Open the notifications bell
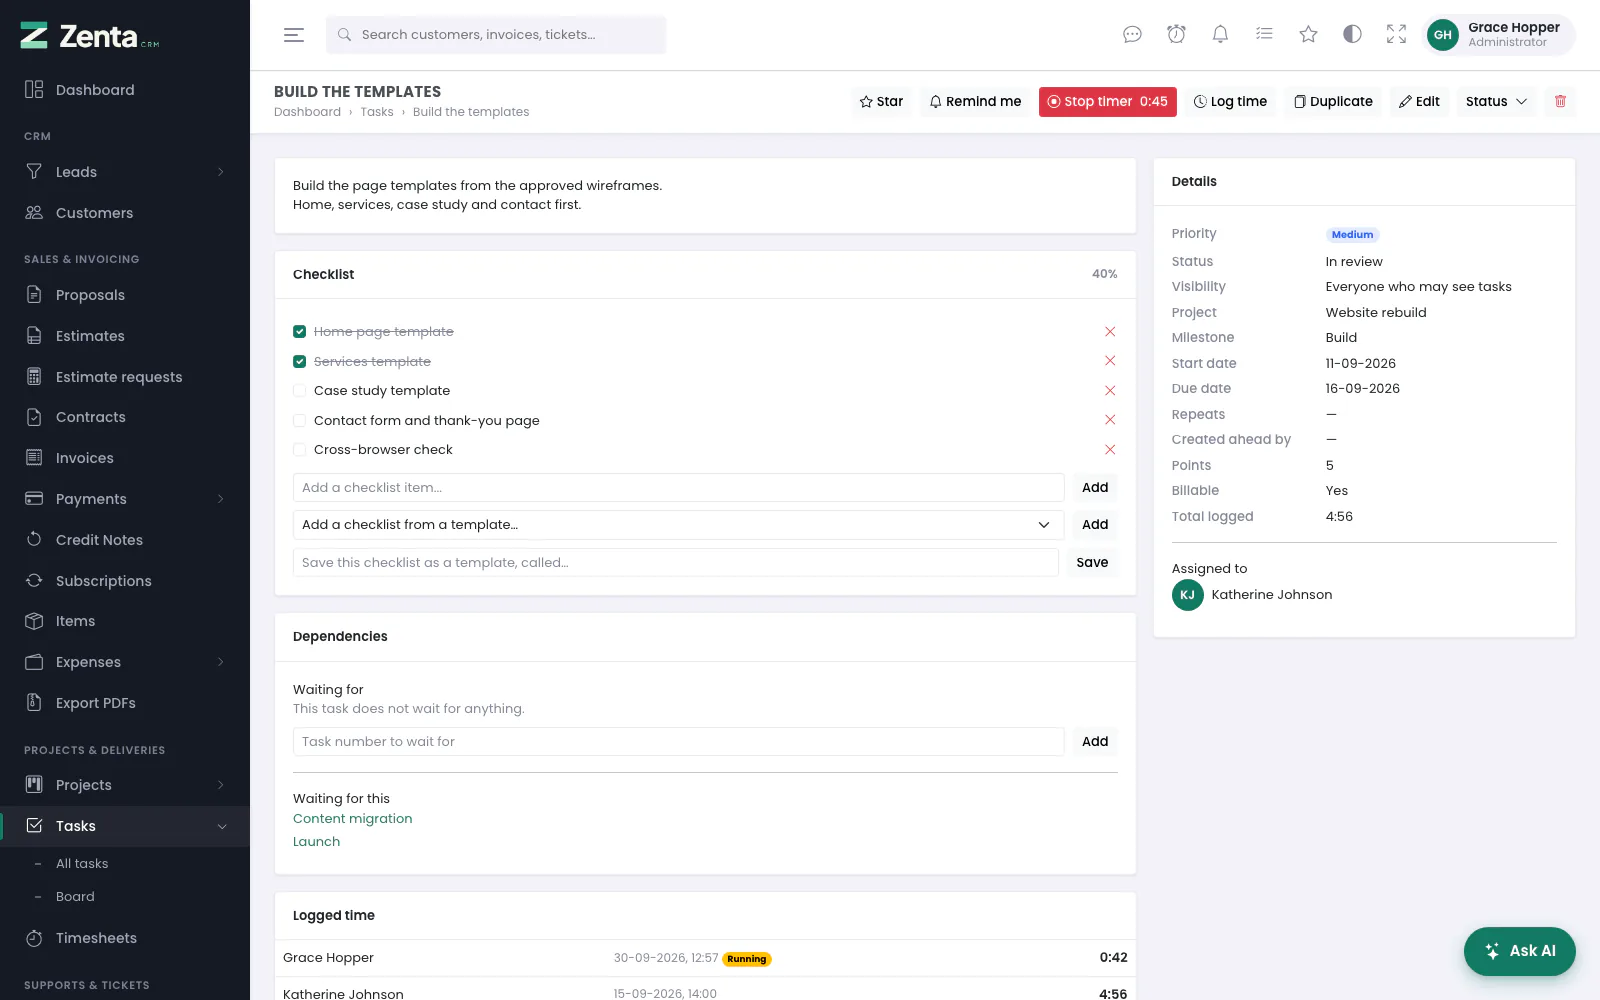Screen dimensions: 1600x1000 1220,35
